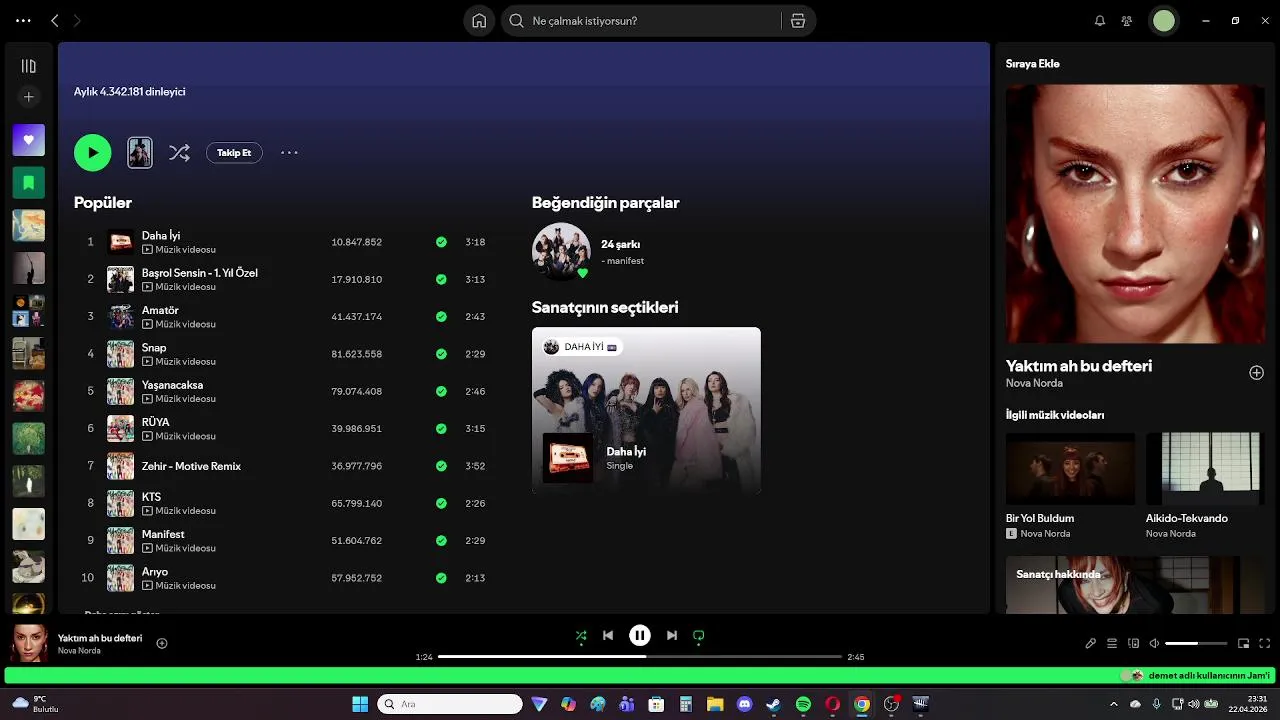
Task: Add Yaktım ah bu defteri to library
Action: [1256, 373]
